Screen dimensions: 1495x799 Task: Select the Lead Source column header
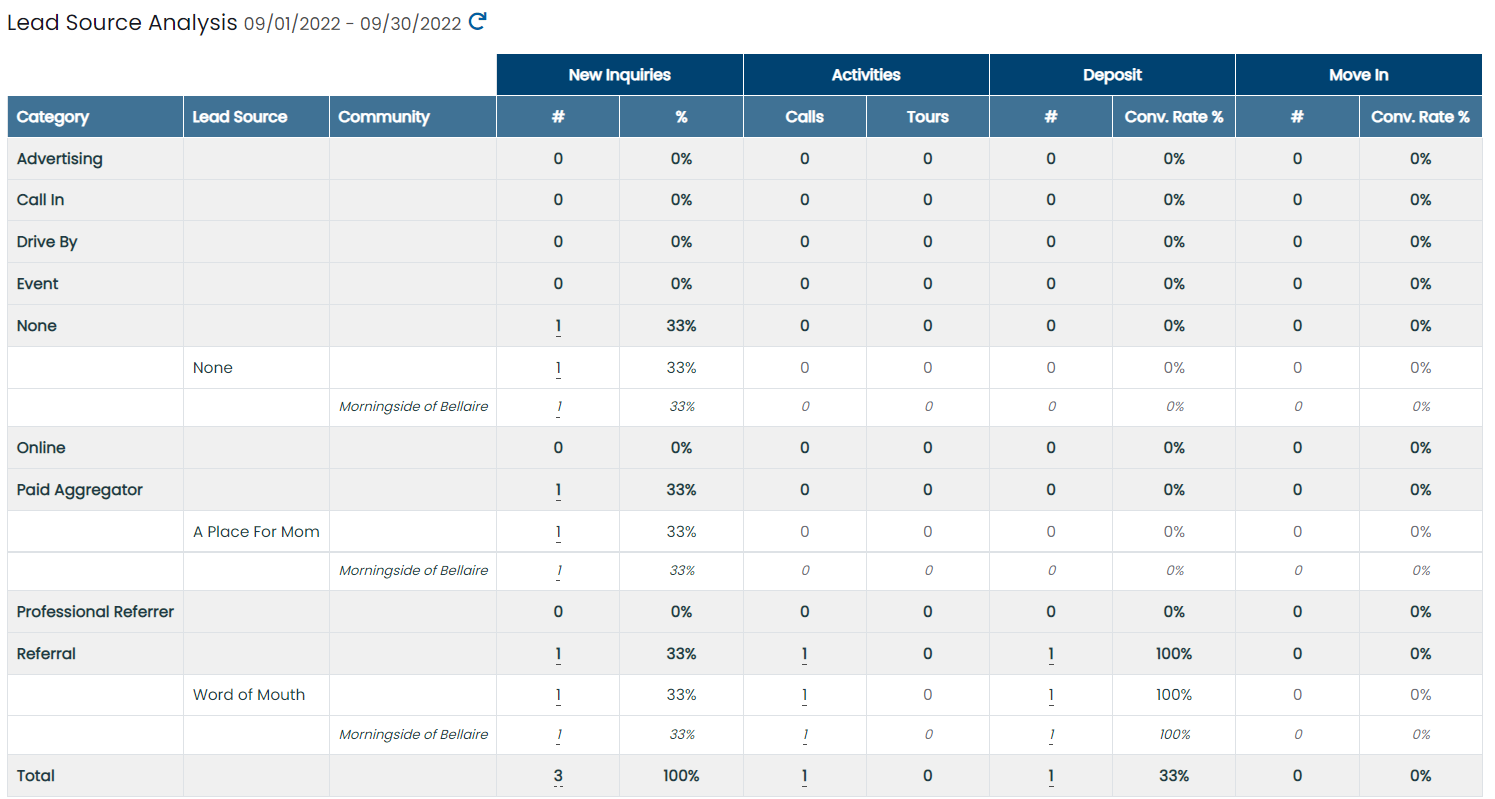(x=240, y=117)
